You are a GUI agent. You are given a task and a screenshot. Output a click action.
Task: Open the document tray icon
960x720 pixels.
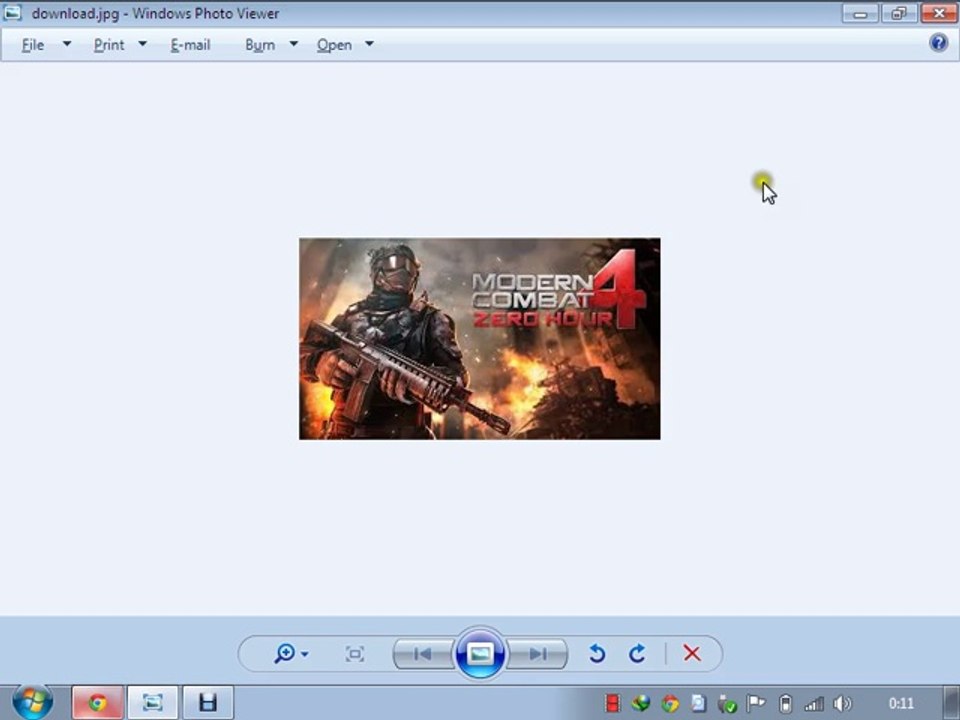click(699, 703)
